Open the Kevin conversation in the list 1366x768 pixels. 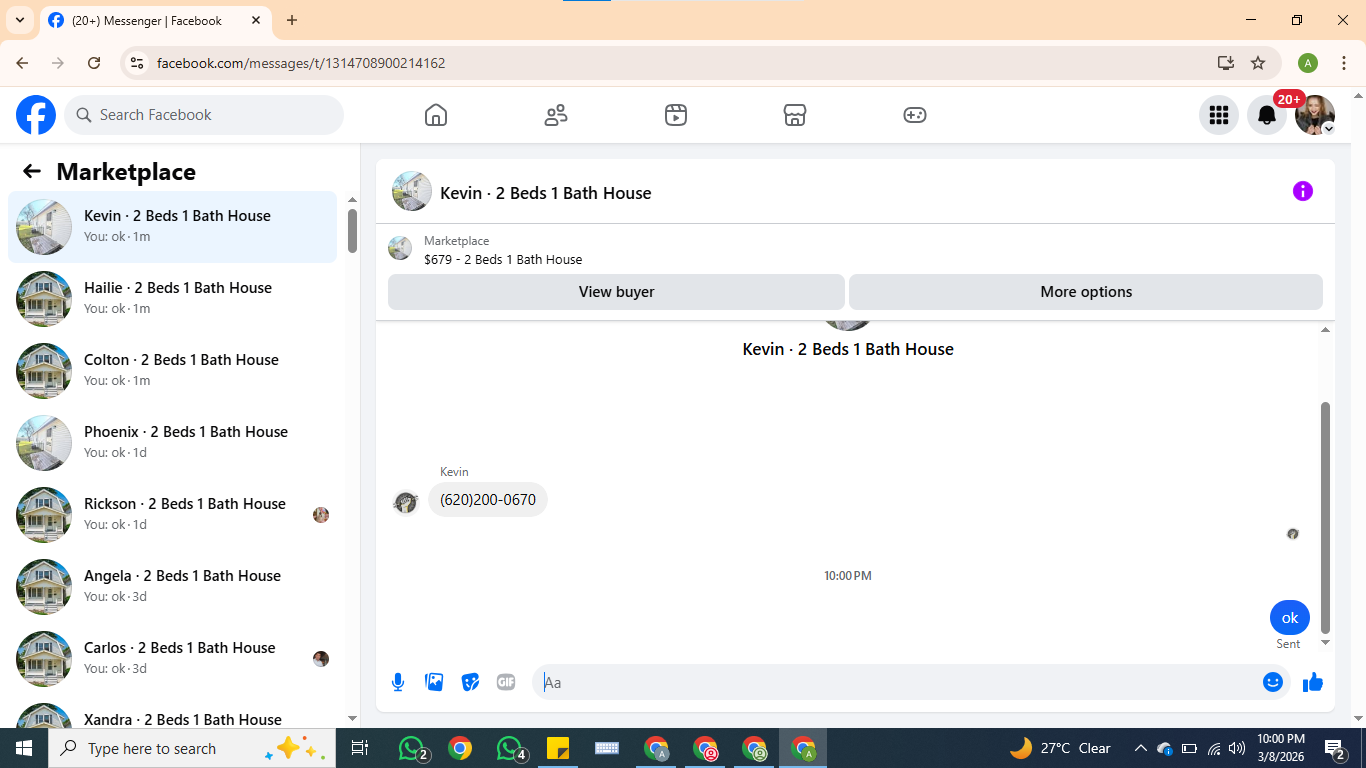click(173, 227)
